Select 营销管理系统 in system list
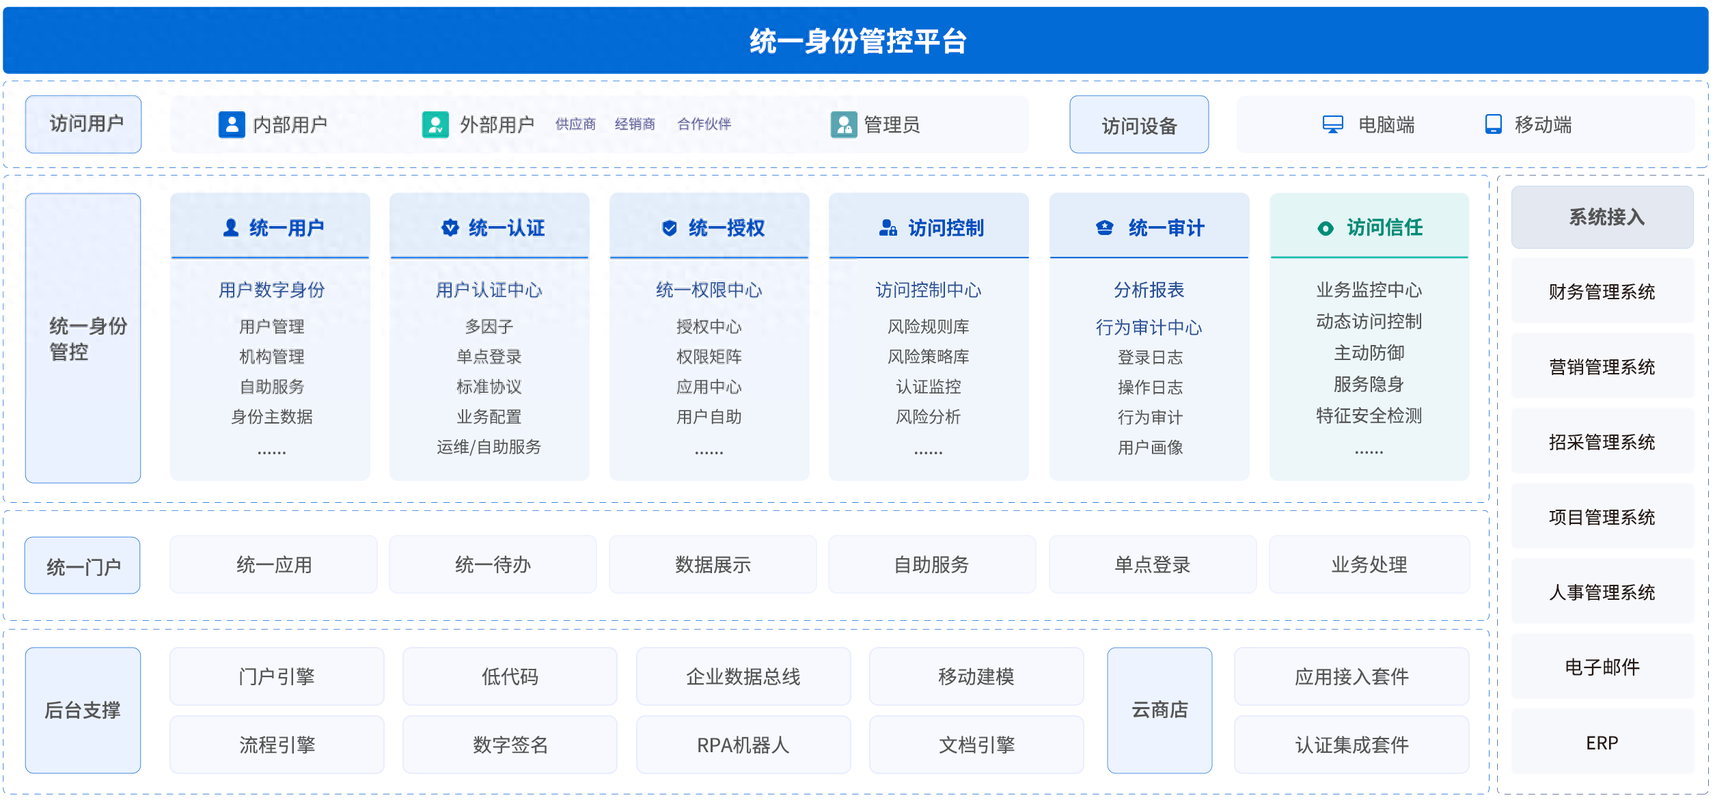The height and width of the screenshot is (800, 1715). tap(1602, 367)
